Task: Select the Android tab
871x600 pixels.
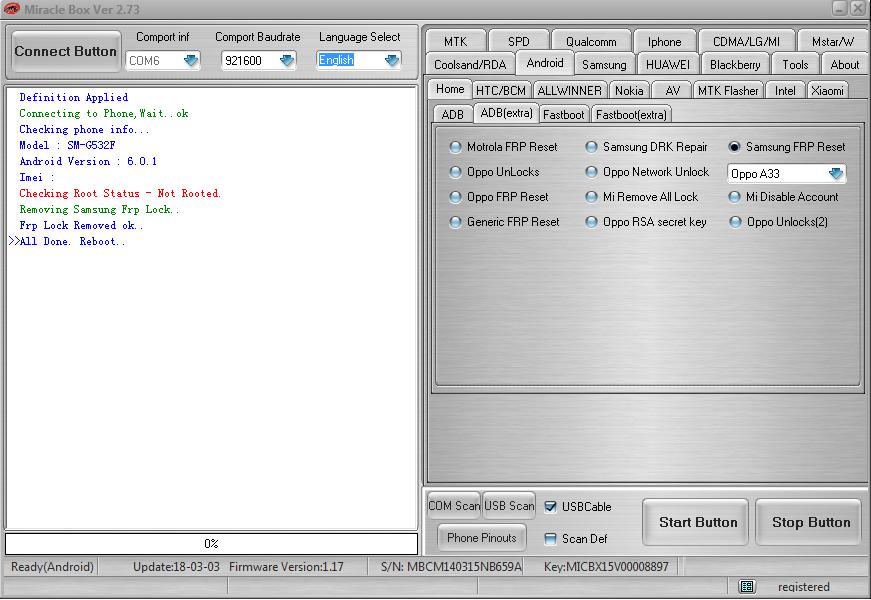Action: [545, 63]
